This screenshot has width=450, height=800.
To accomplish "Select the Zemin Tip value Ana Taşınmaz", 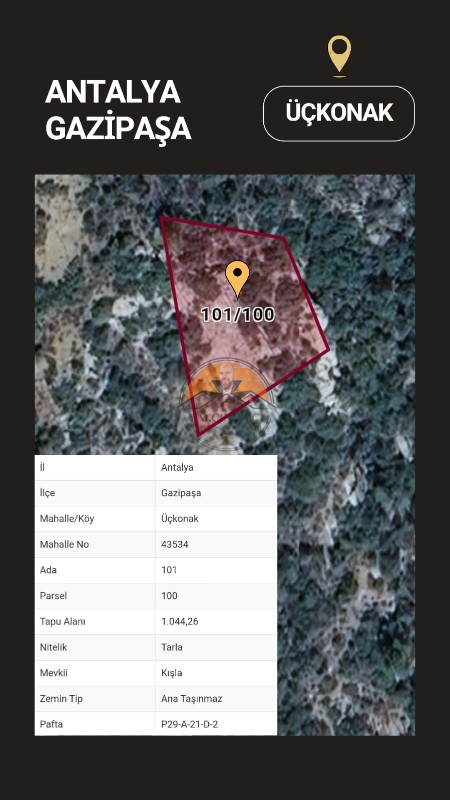I will (x=191, y=699).
